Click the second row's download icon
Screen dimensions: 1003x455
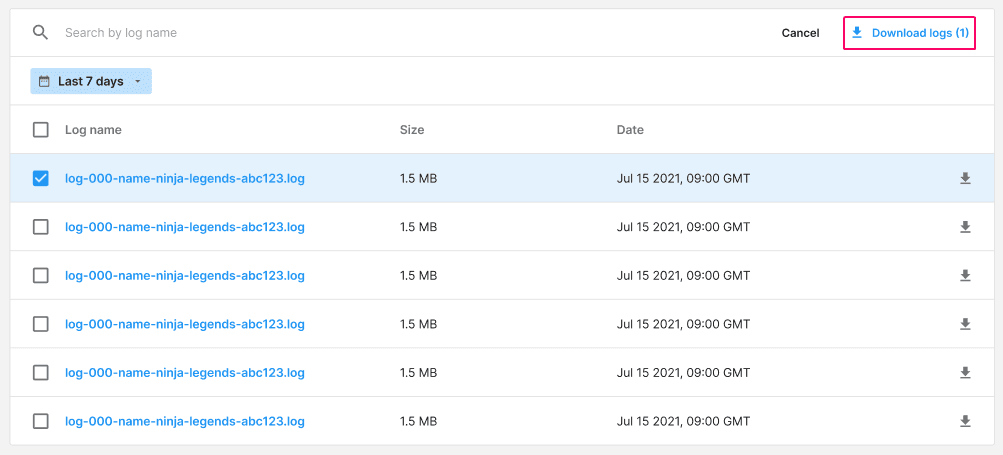[965, 227]
